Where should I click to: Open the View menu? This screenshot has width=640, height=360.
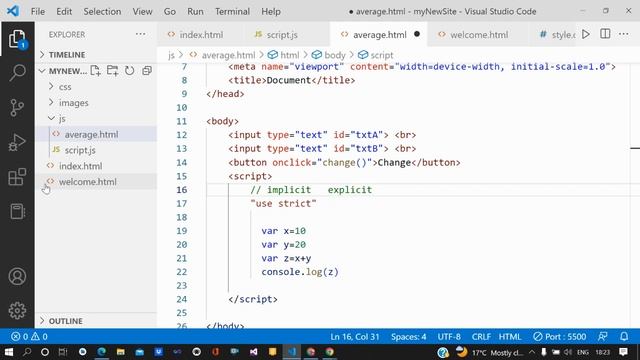pos(142,11)
